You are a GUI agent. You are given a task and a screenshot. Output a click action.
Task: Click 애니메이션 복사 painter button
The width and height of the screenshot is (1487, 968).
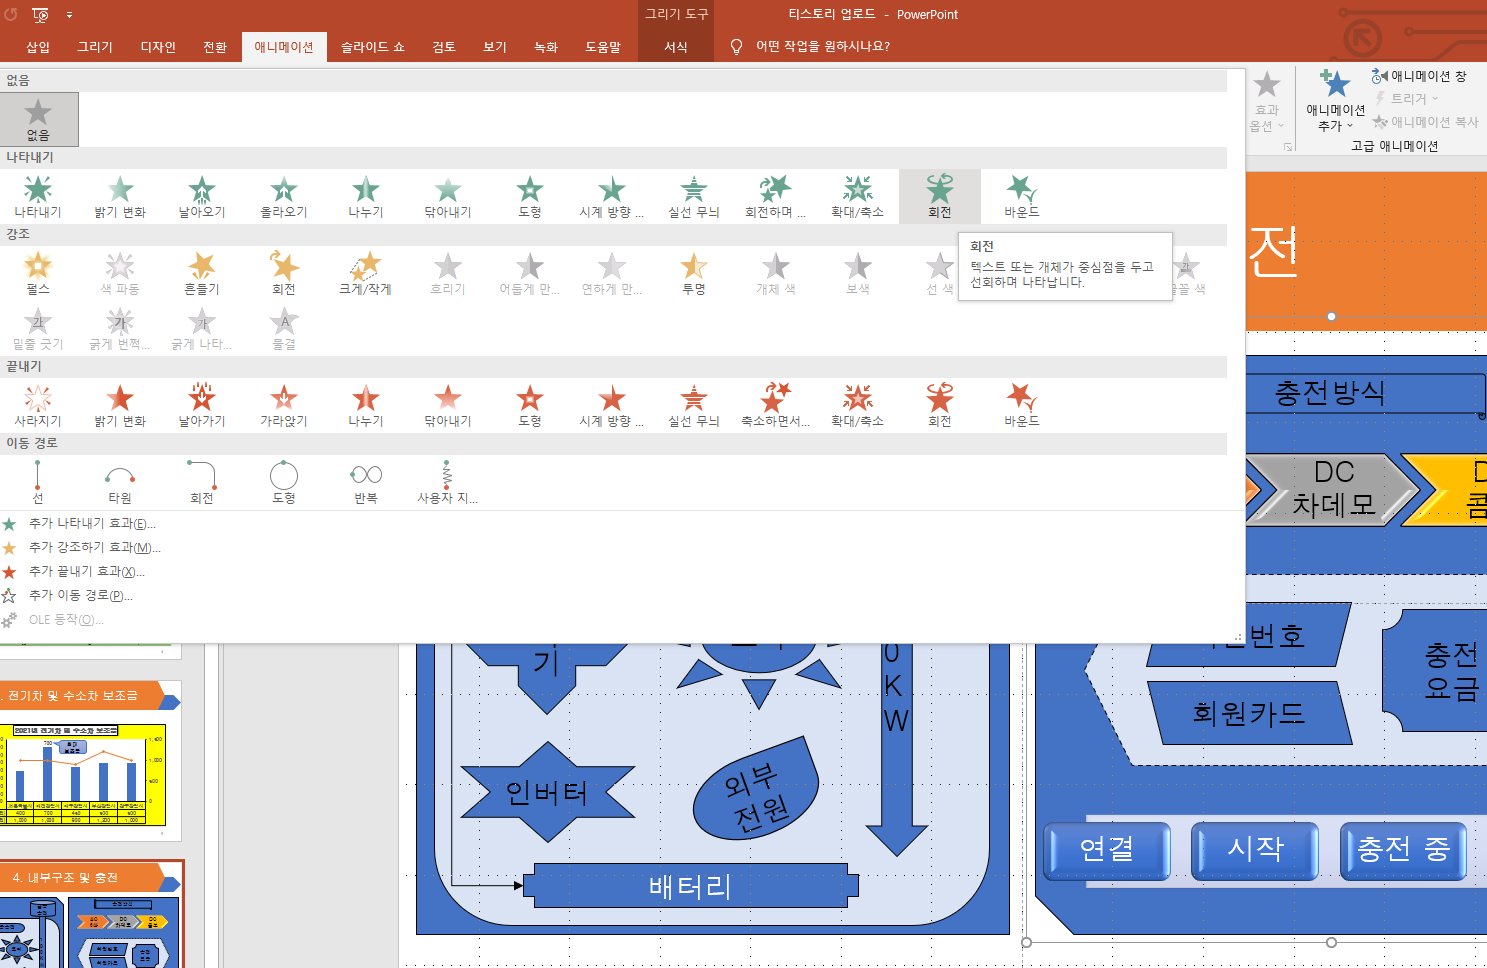coord(1425,122)
